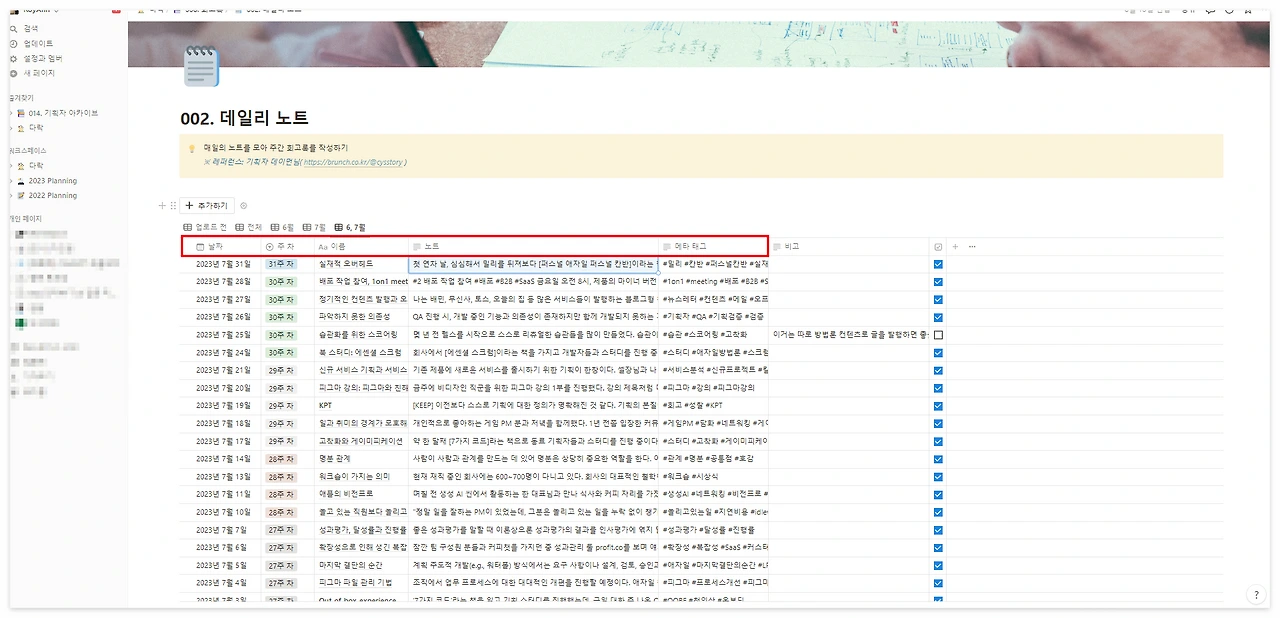Image resolution: width=1280 pixels, height=618 pixels.
Task: Click the plus add-block handle left of 추가하기
Action: coord(163,206)
